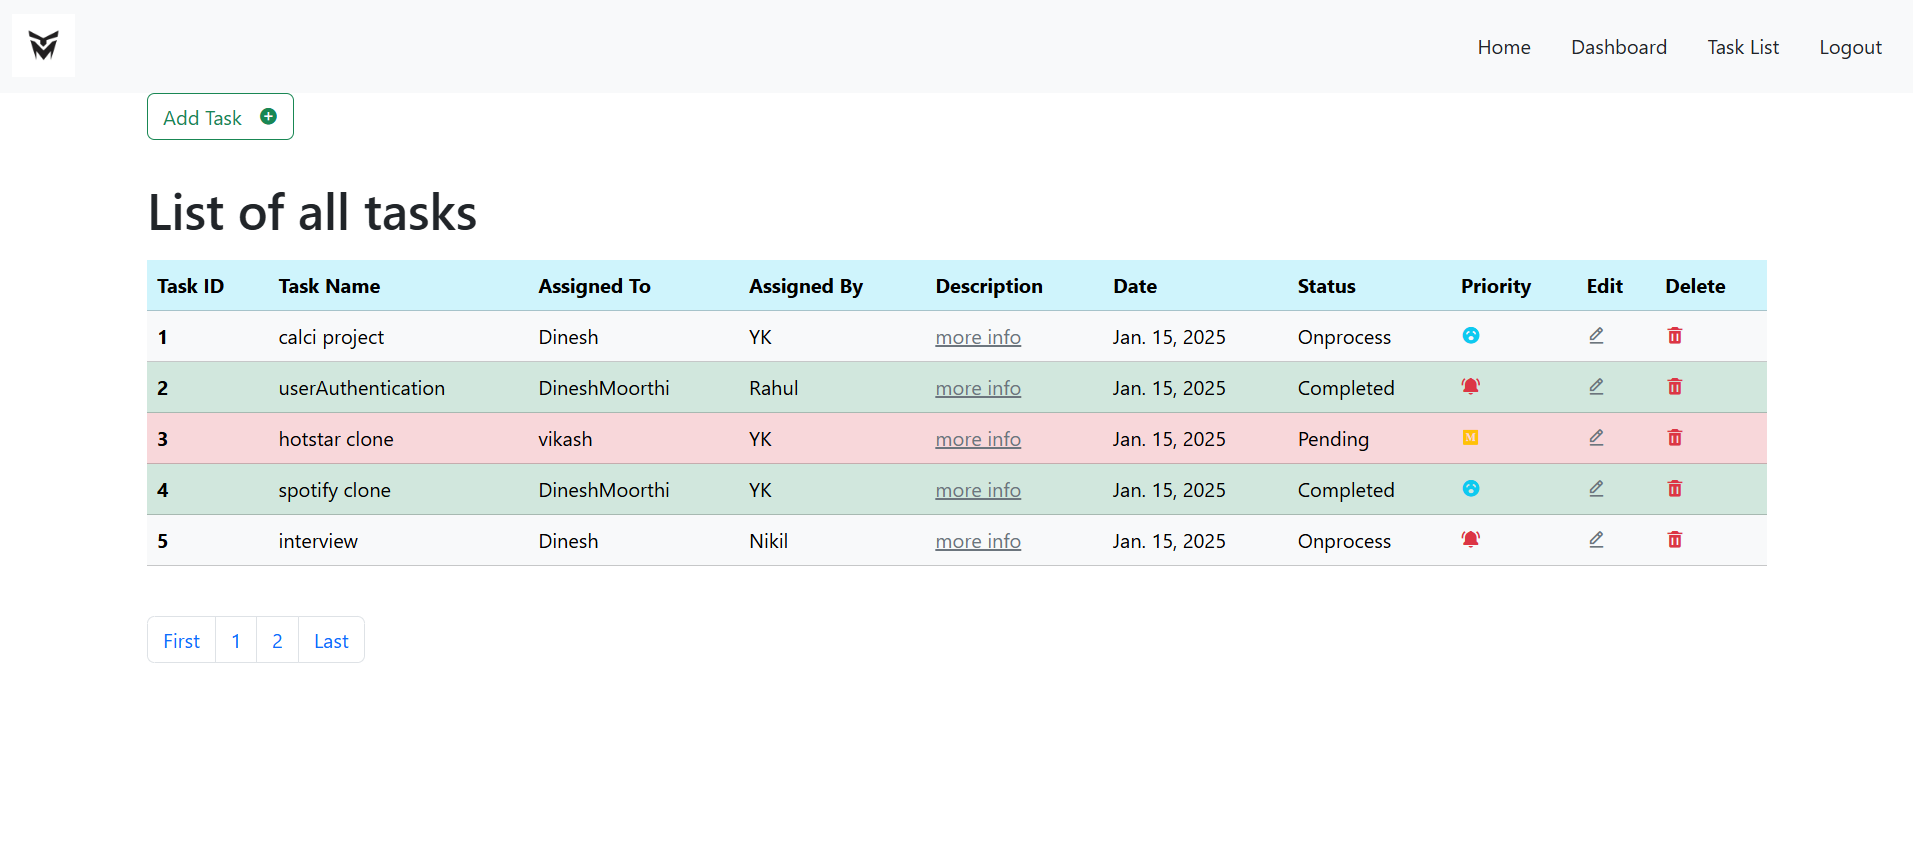Screen dimensions: 1913x859
Task: Go to Dashboard in navbar
Action: [x=1619, y=47]
